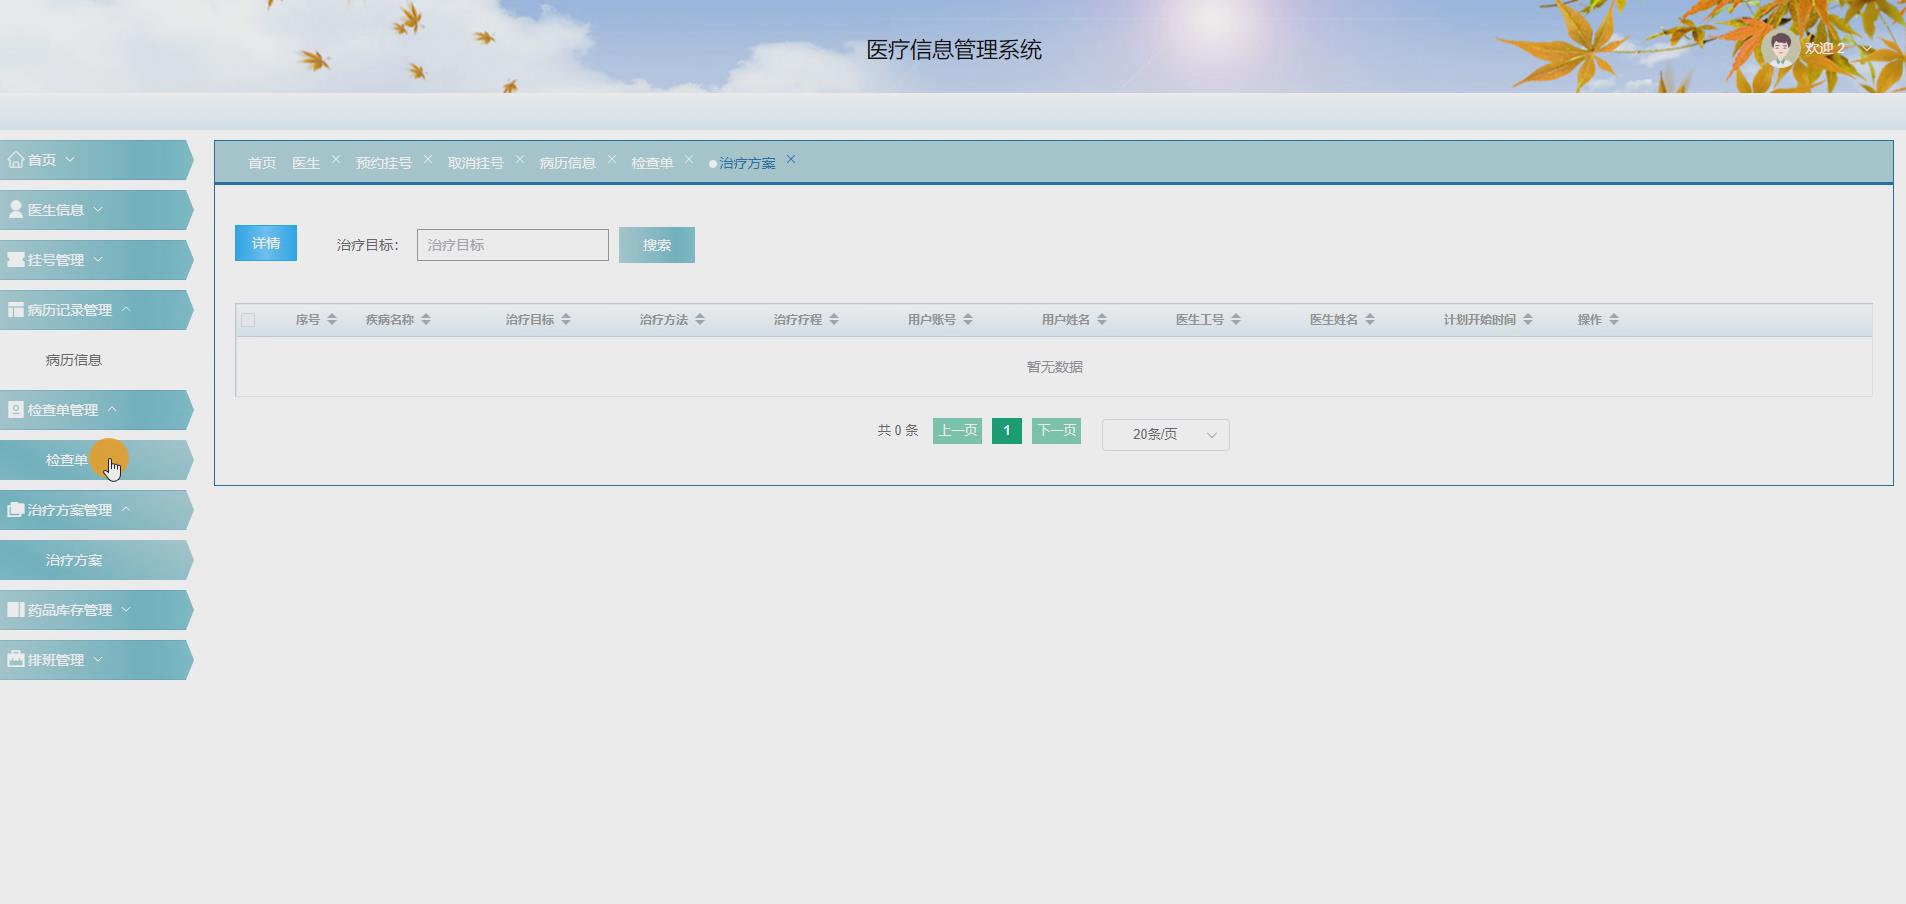
Task: Open 挂号管理 via its sidebar icon
Action: pos(14,259)
